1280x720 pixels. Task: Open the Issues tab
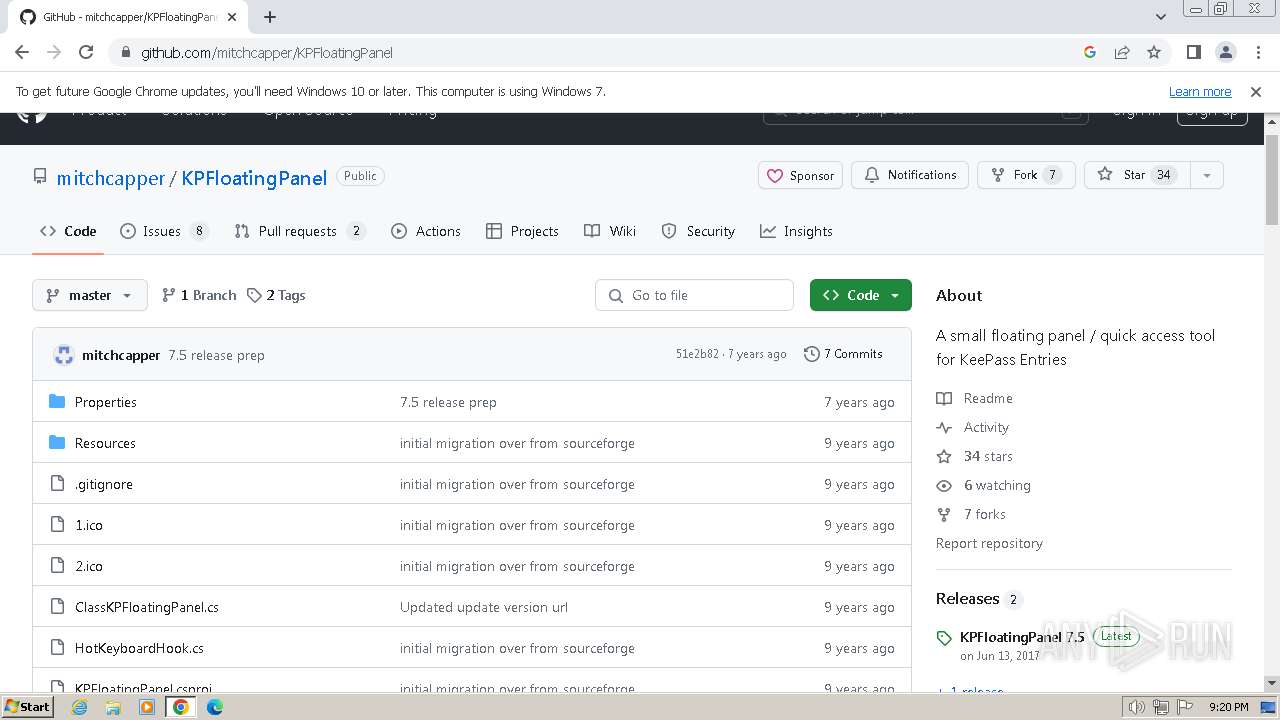tap(164, 231)
